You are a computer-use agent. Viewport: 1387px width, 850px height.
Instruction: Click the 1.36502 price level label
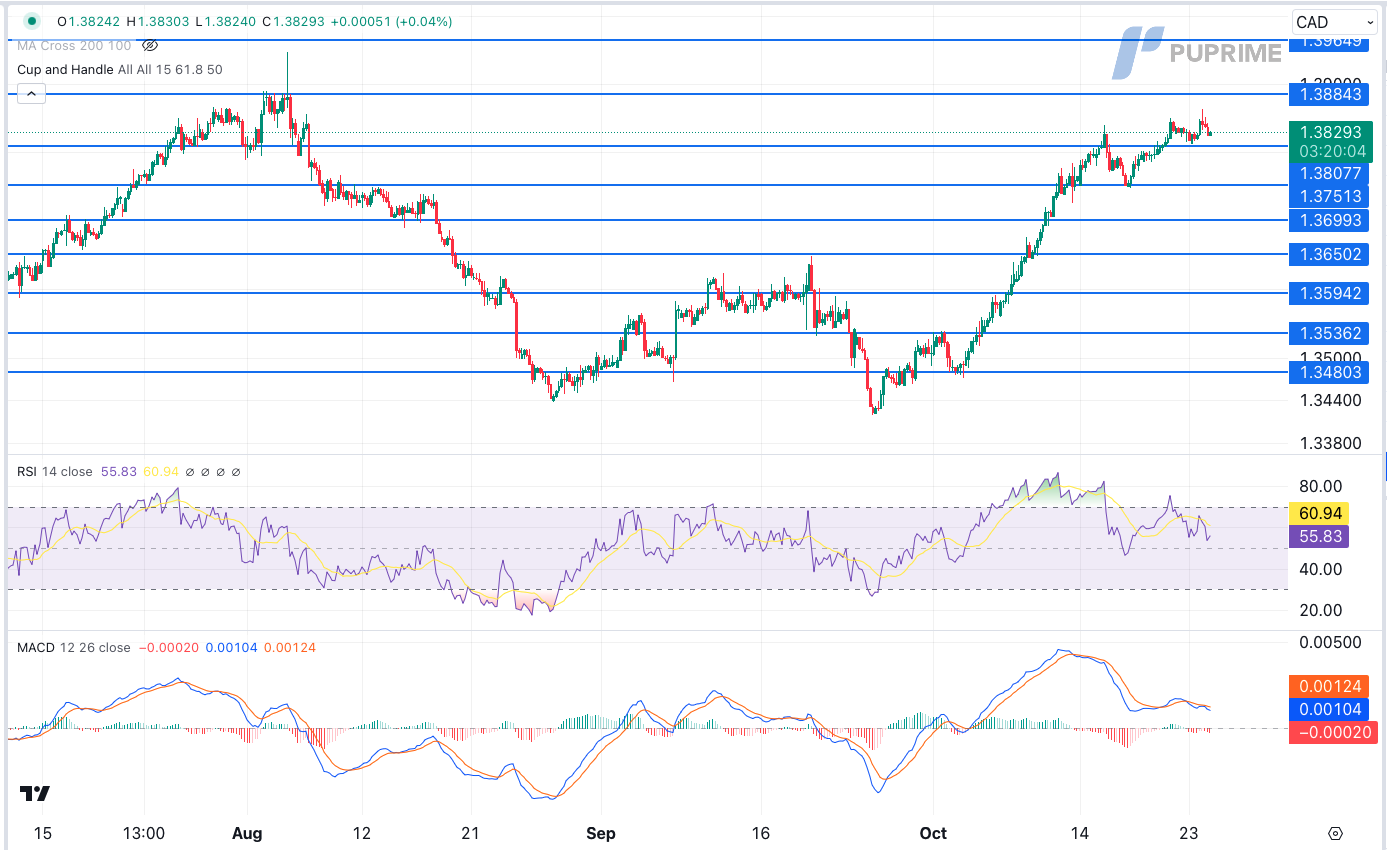[x=1328, y=254]
